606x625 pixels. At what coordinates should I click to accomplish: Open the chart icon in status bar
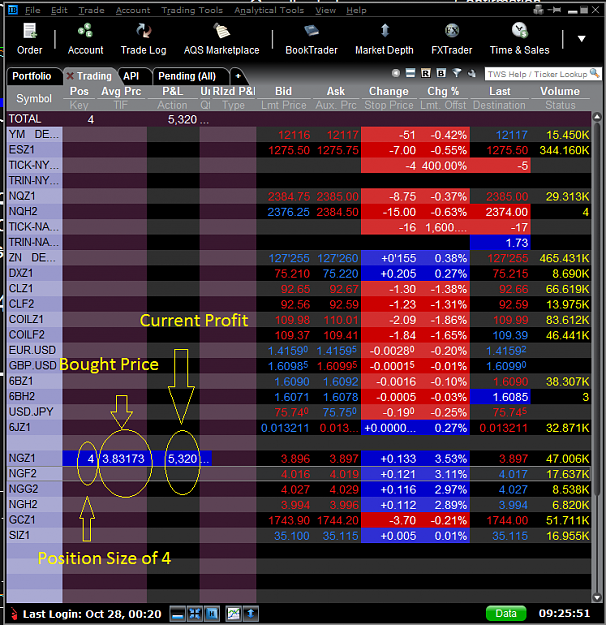234,614
